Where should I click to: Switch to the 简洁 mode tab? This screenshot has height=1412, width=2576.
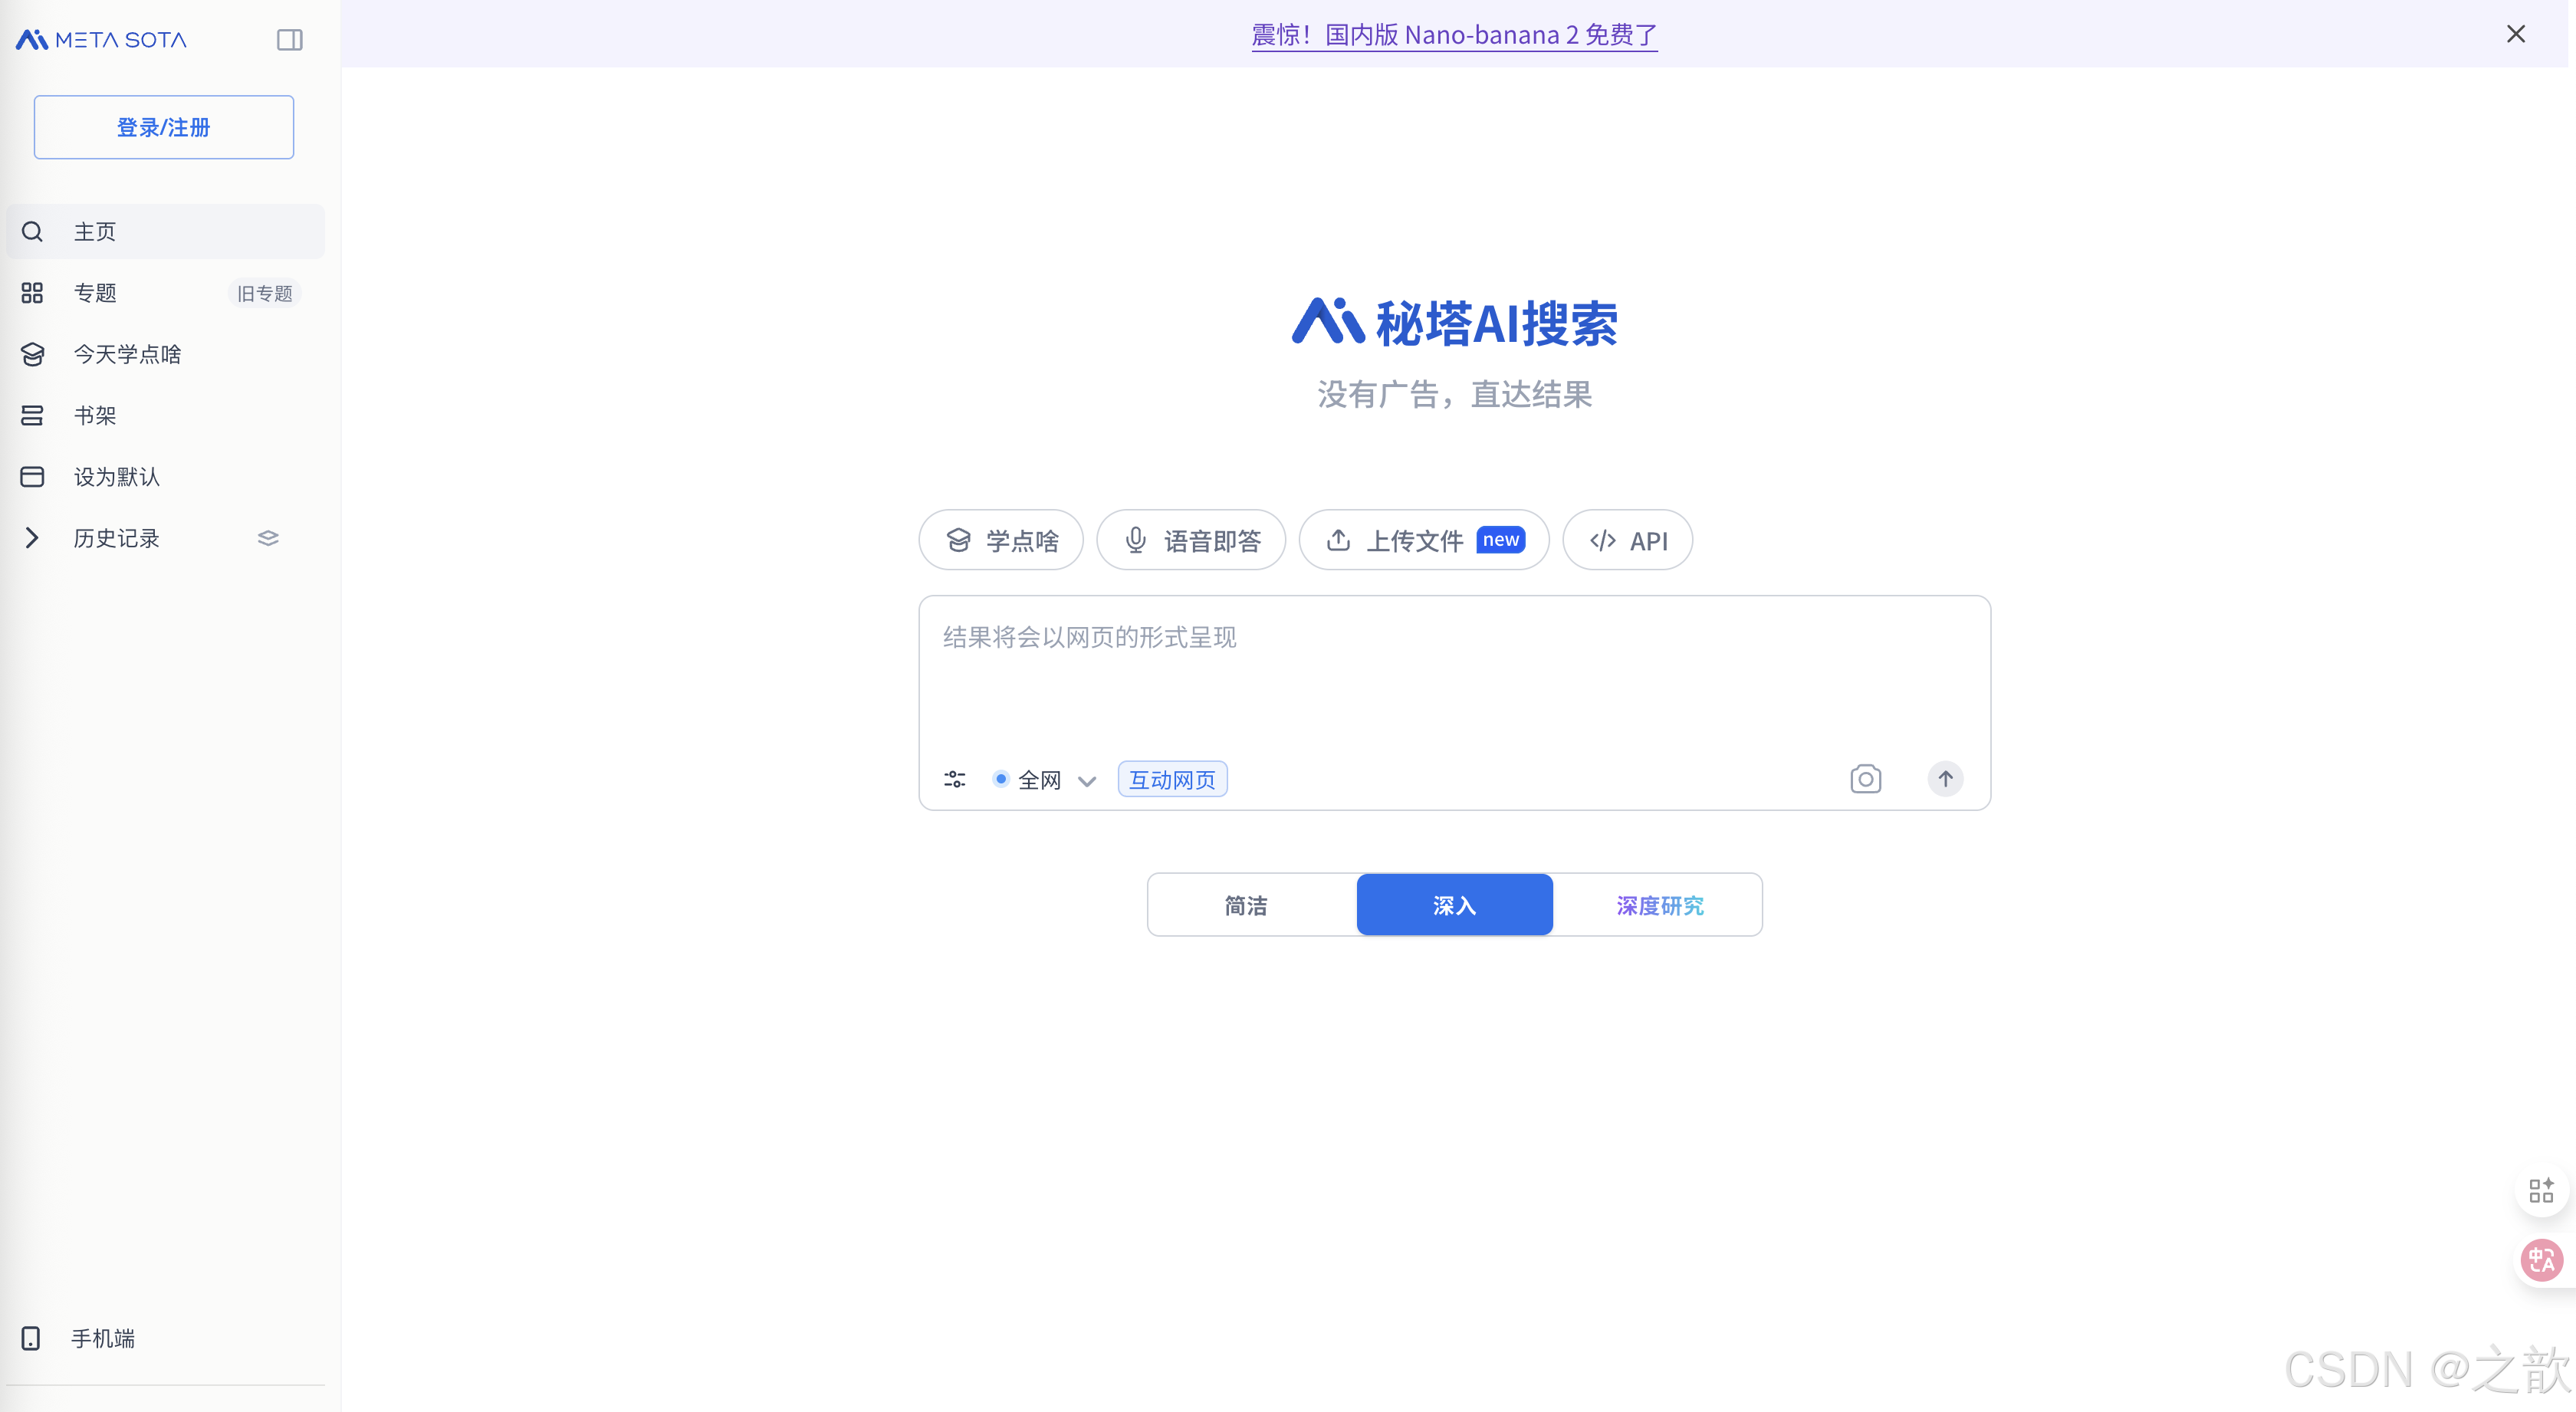pyautogui.click(x=1246, y=904)
